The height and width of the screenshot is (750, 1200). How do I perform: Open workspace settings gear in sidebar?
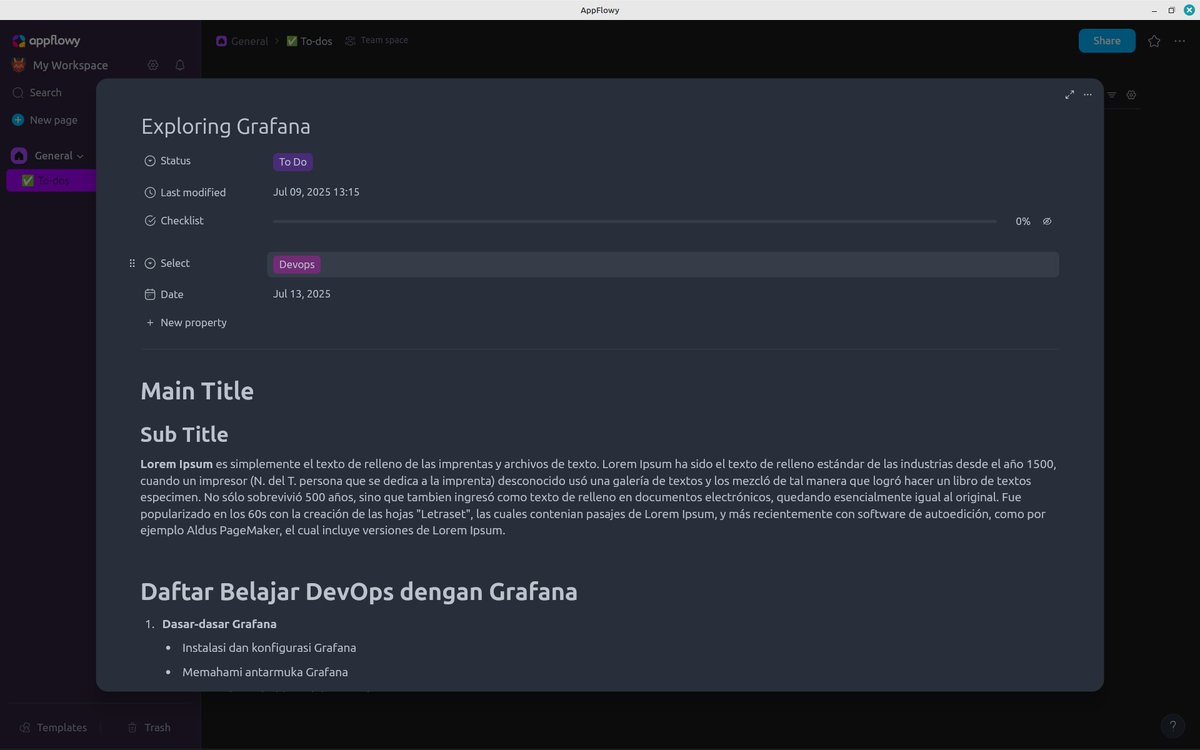(153, 65)
